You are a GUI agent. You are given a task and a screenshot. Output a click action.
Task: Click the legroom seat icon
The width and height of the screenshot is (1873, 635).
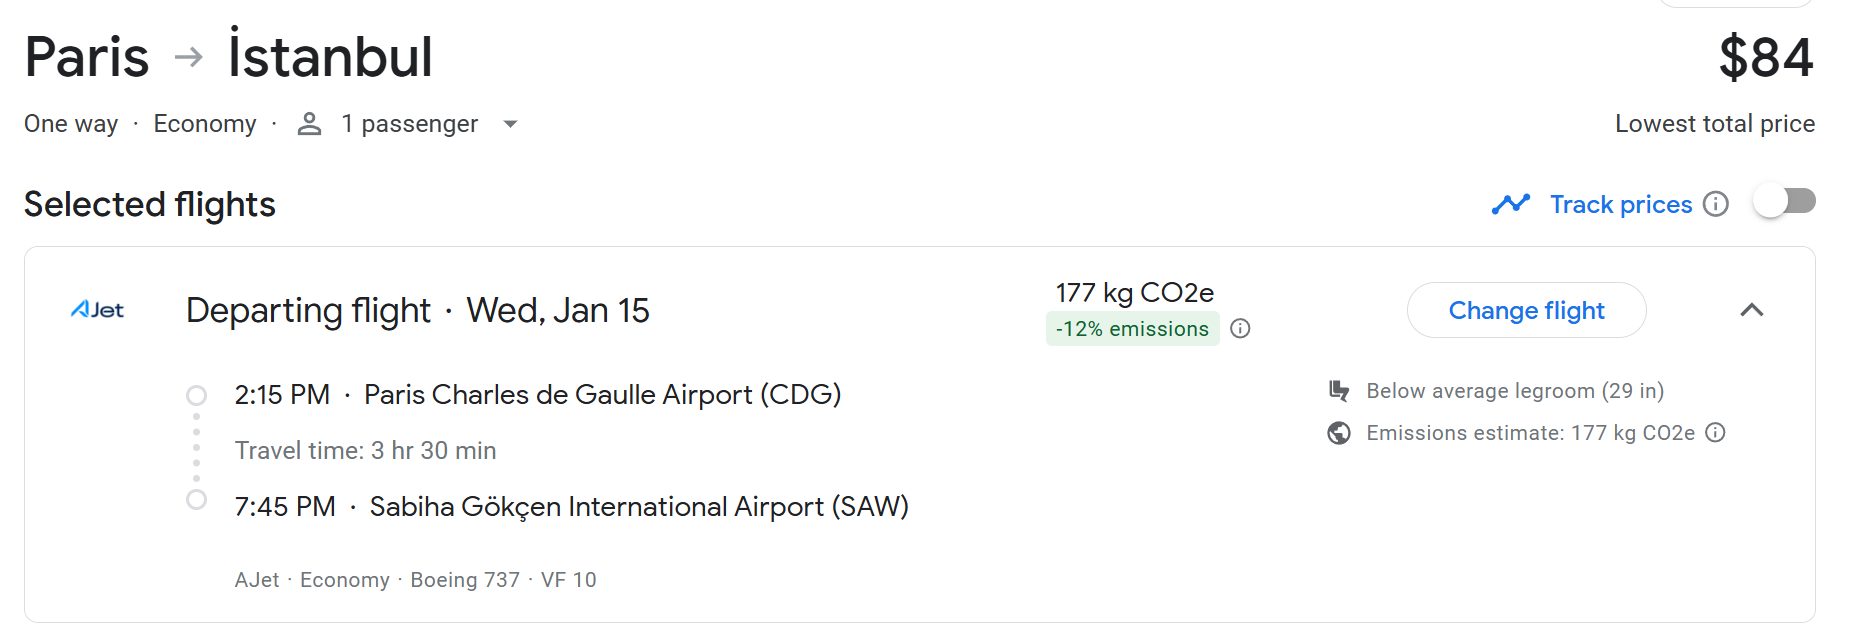point(1339,391)
